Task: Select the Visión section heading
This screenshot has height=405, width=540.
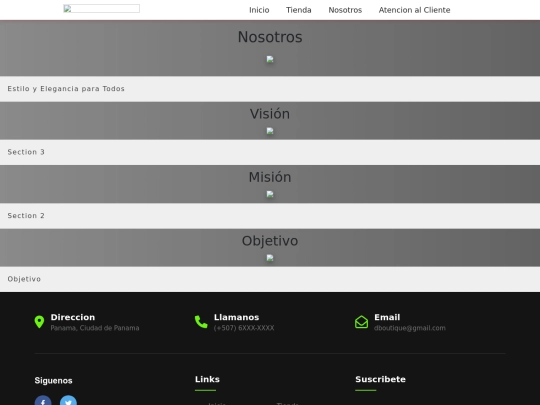Action: 270,114
